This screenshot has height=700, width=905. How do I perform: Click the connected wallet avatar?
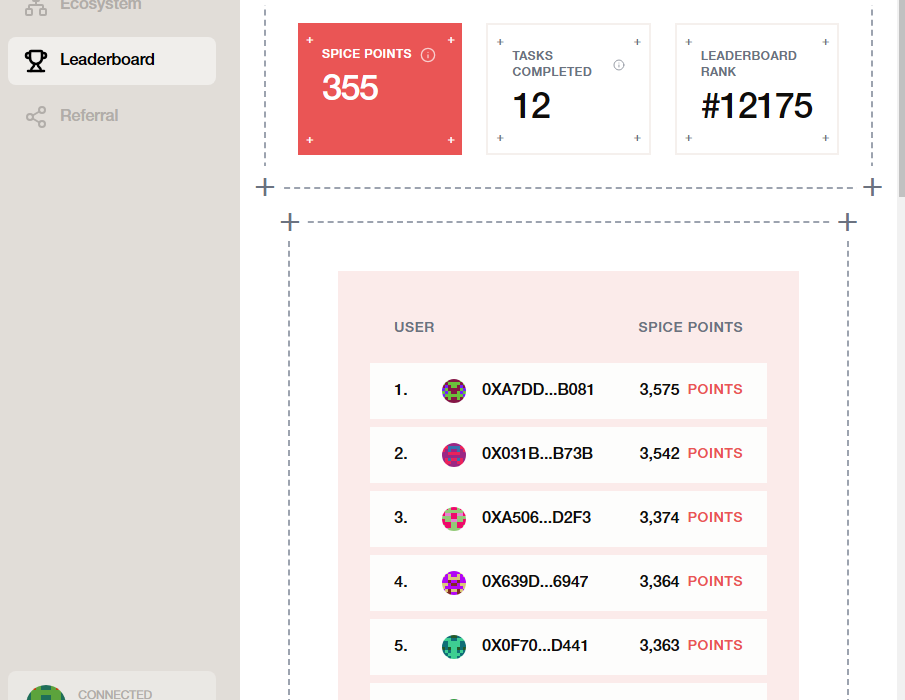[46, 692]
